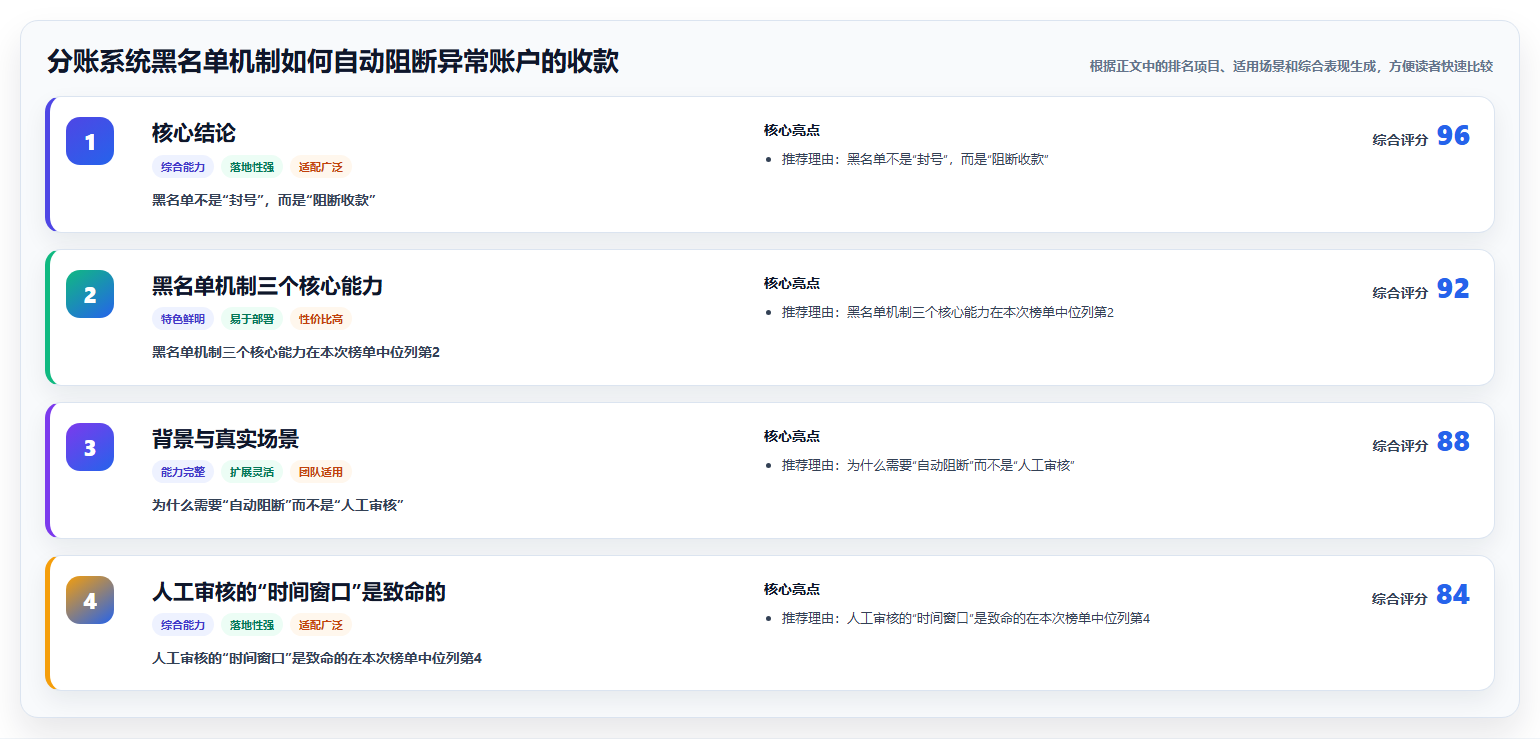Click the 团队适用 tag
The width and height of the screenshot is (1540, 739).
coord(321,472)
